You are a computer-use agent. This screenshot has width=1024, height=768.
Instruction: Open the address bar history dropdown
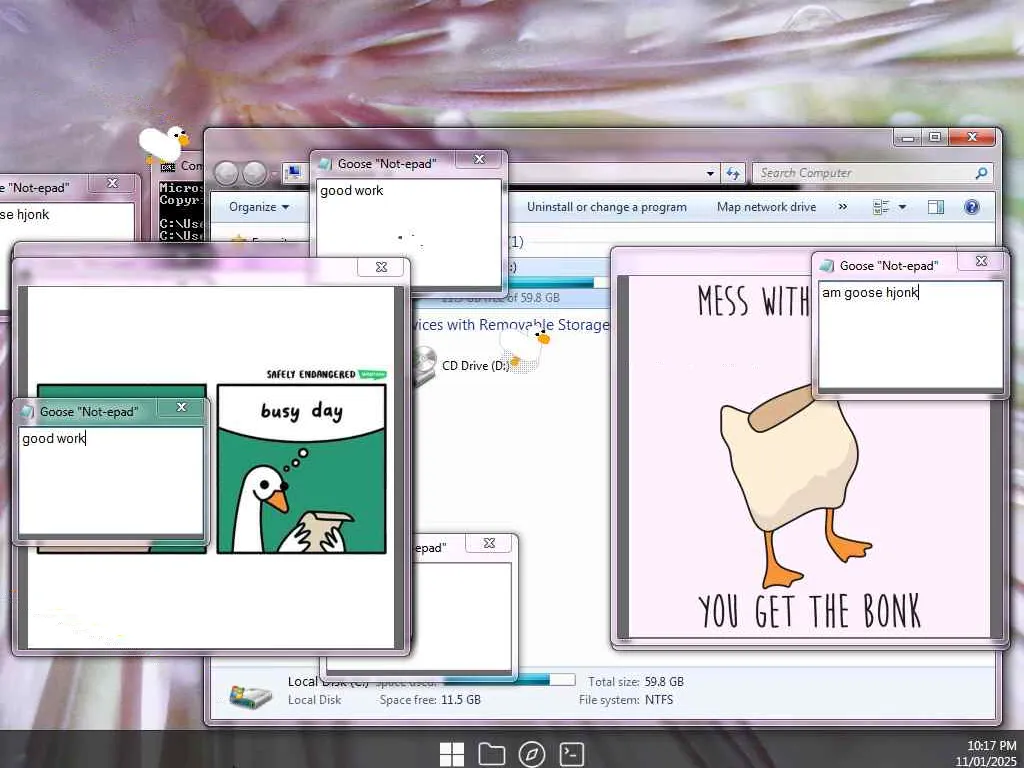[710, 174]
